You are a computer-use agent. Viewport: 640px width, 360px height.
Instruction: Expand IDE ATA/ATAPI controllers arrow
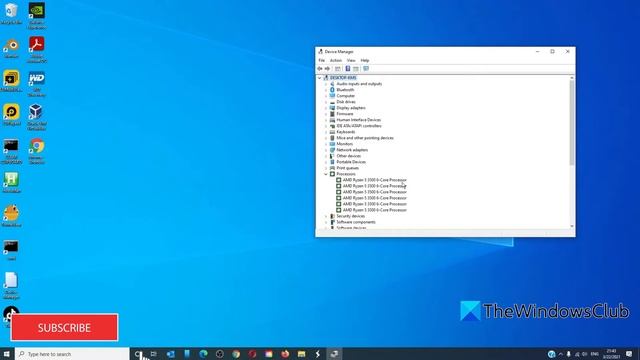click(326, 126)
